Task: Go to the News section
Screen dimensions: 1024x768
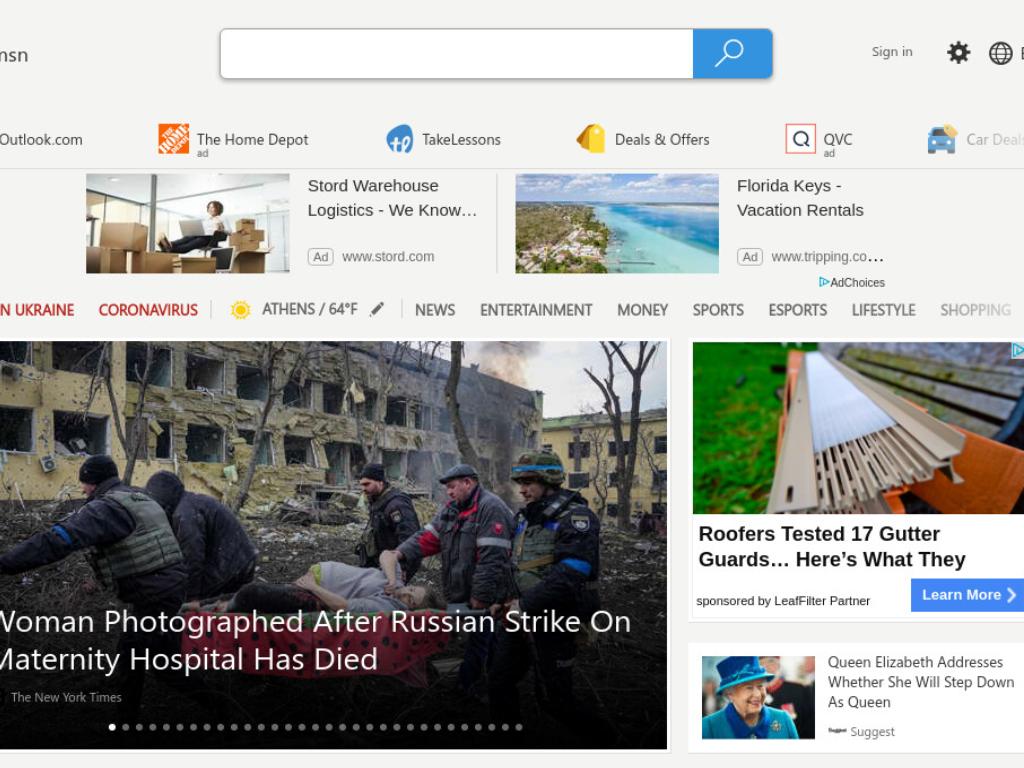Action: [x=435, y=310]
